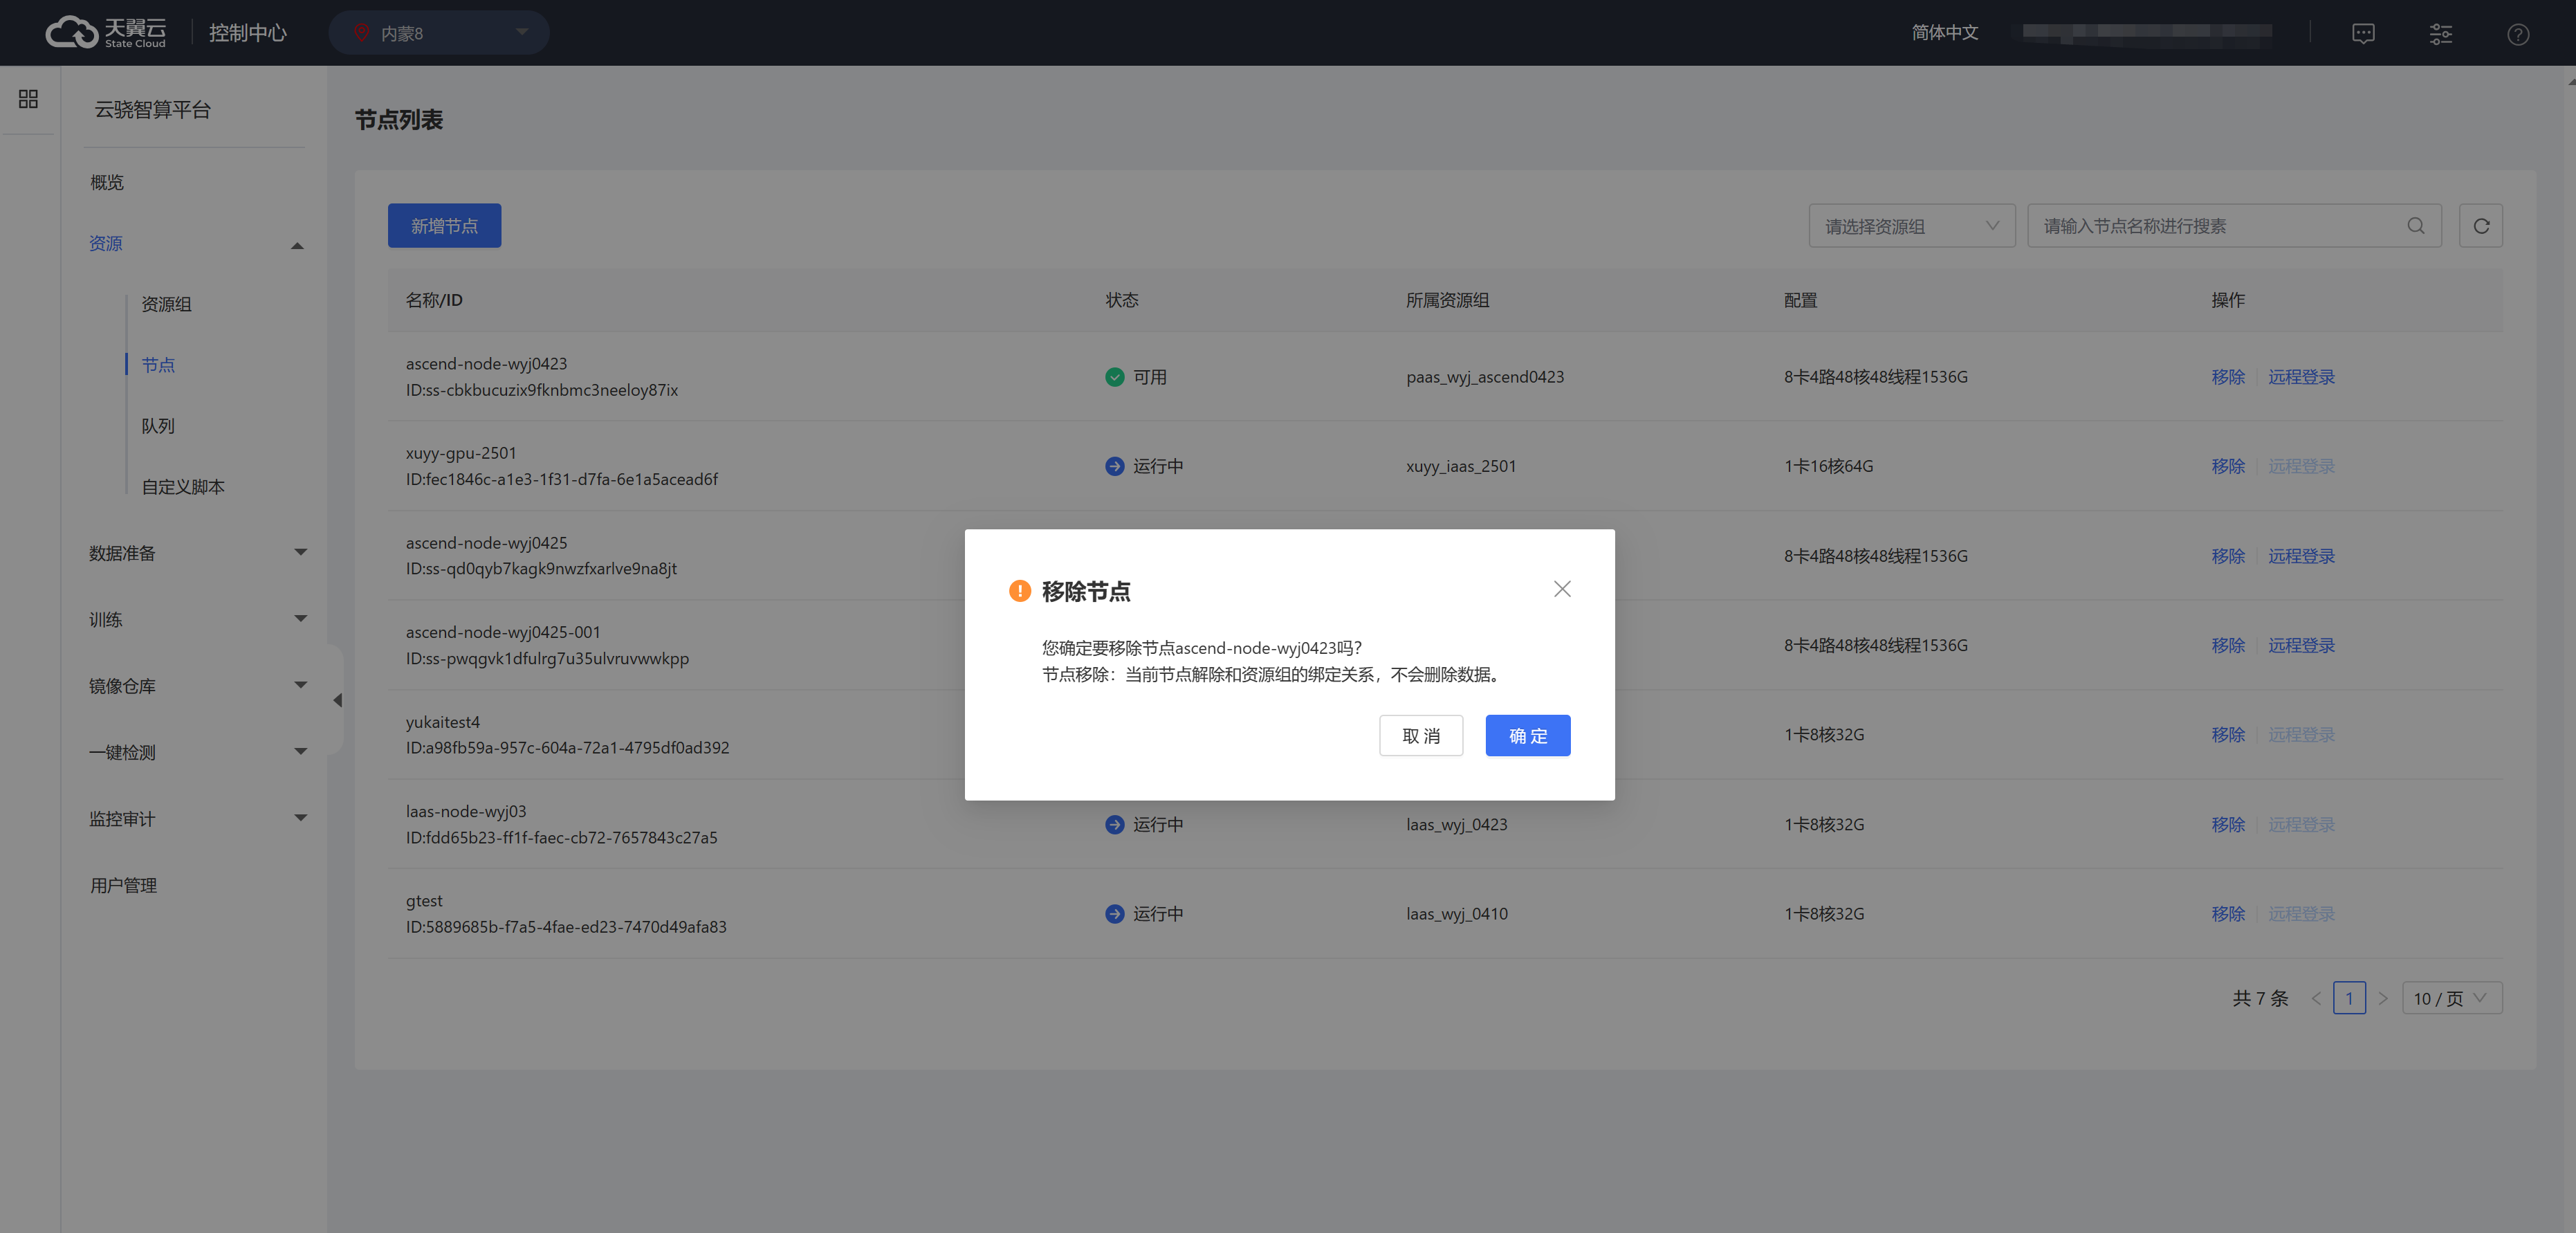The width and height of the screenshot is (2576, 1233).
Task: Open the 10 / 页 page size dropdown
Action: (x=2451, y=998)
